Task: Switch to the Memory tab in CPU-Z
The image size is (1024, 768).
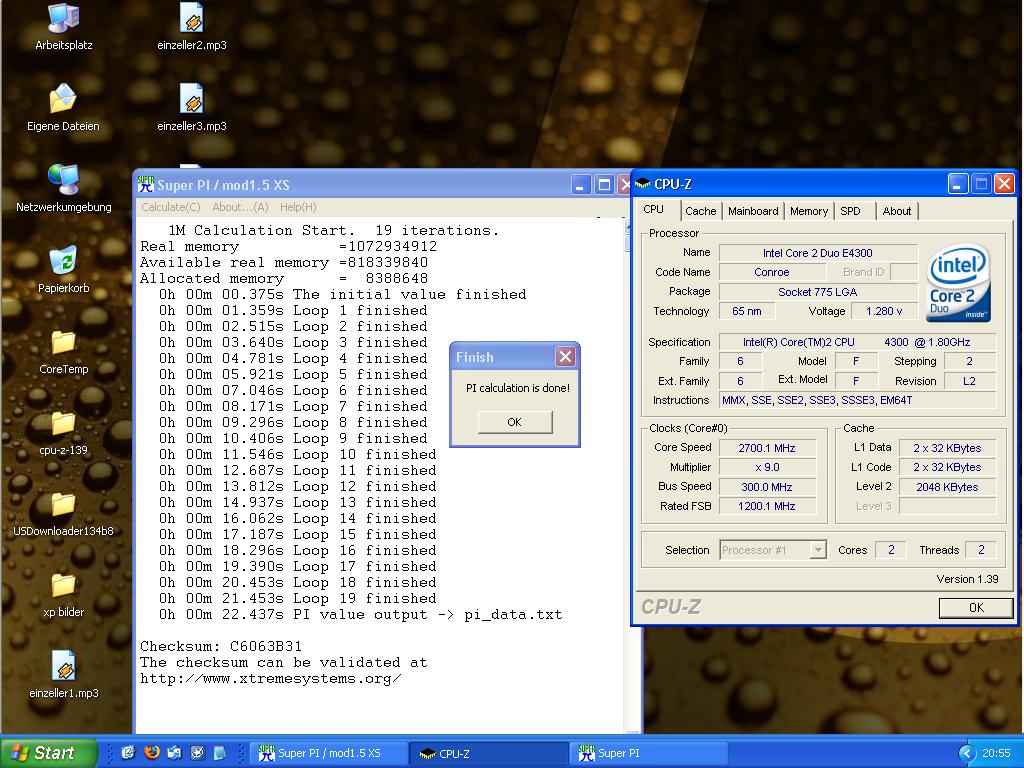Action: (x=808, y=211)
